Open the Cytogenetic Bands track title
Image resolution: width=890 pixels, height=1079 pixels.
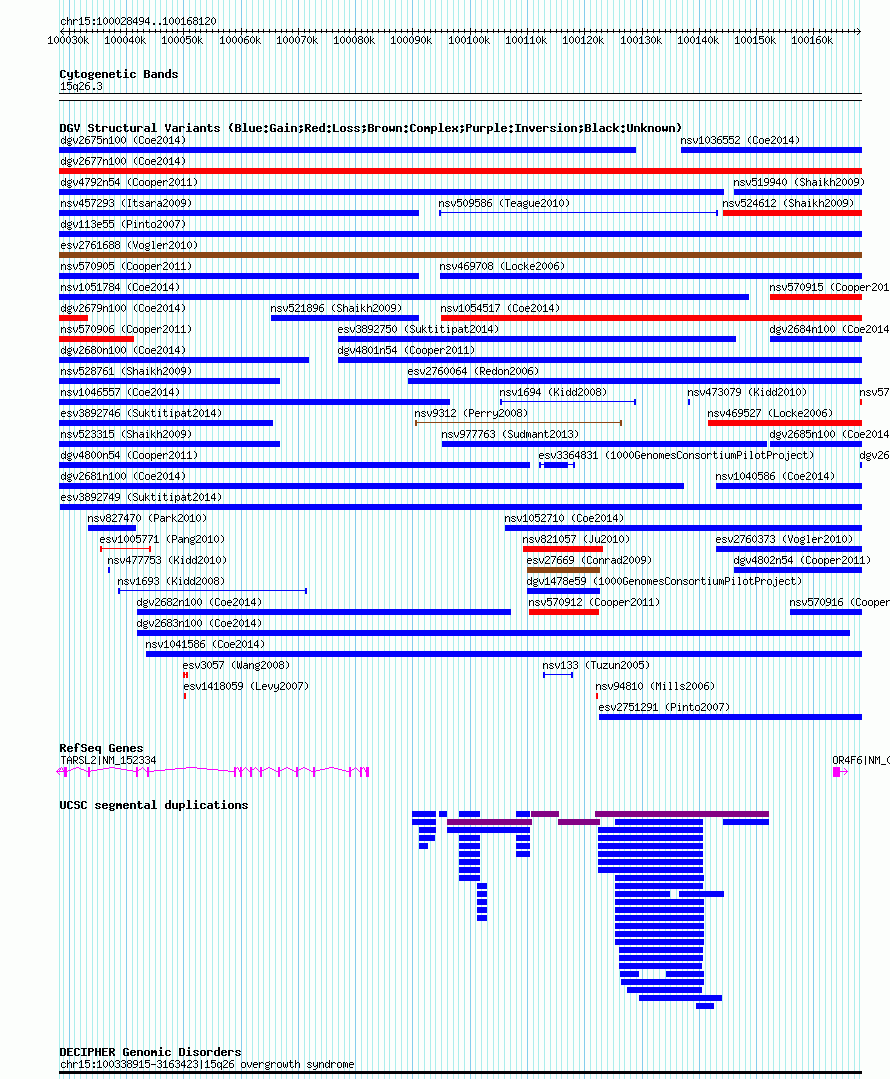point(118,74)
